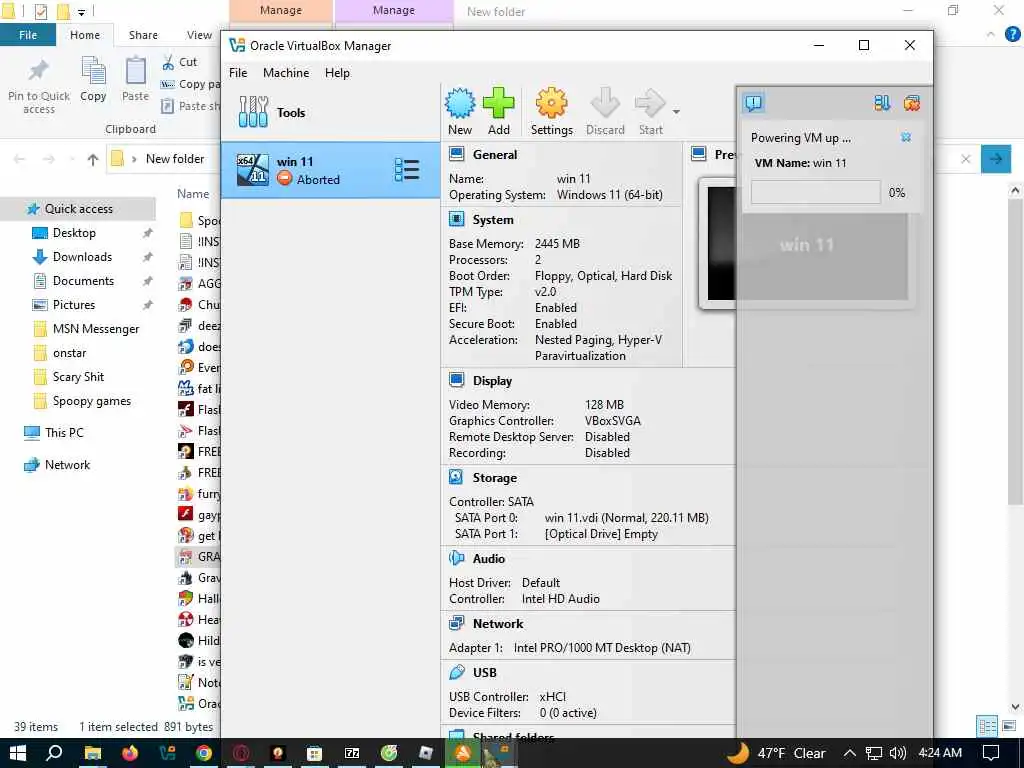The image size is (1024, 768).
Task: Click the Network adapter icon
Action: pyautogui.click(x=456, y=623)
